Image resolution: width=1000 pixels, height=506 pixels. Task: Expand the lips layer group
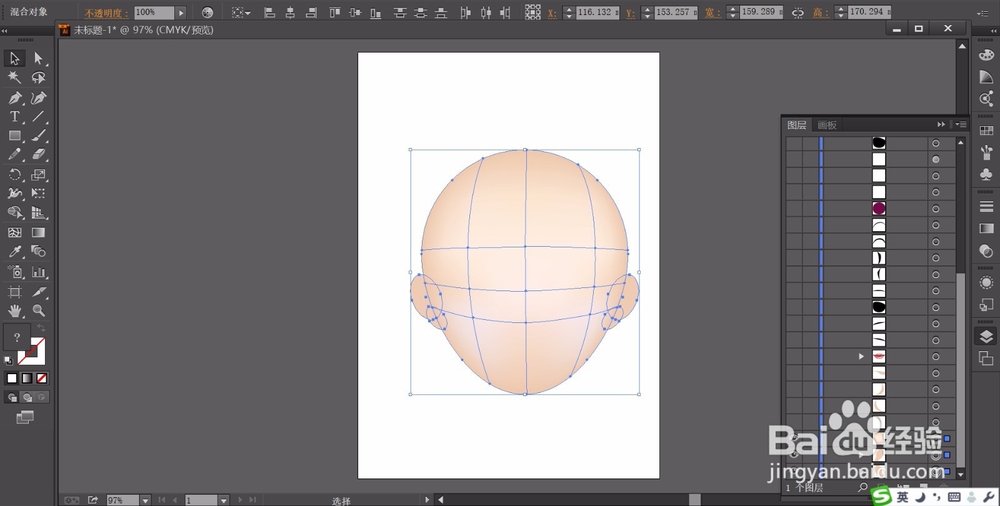coord(861,356)
